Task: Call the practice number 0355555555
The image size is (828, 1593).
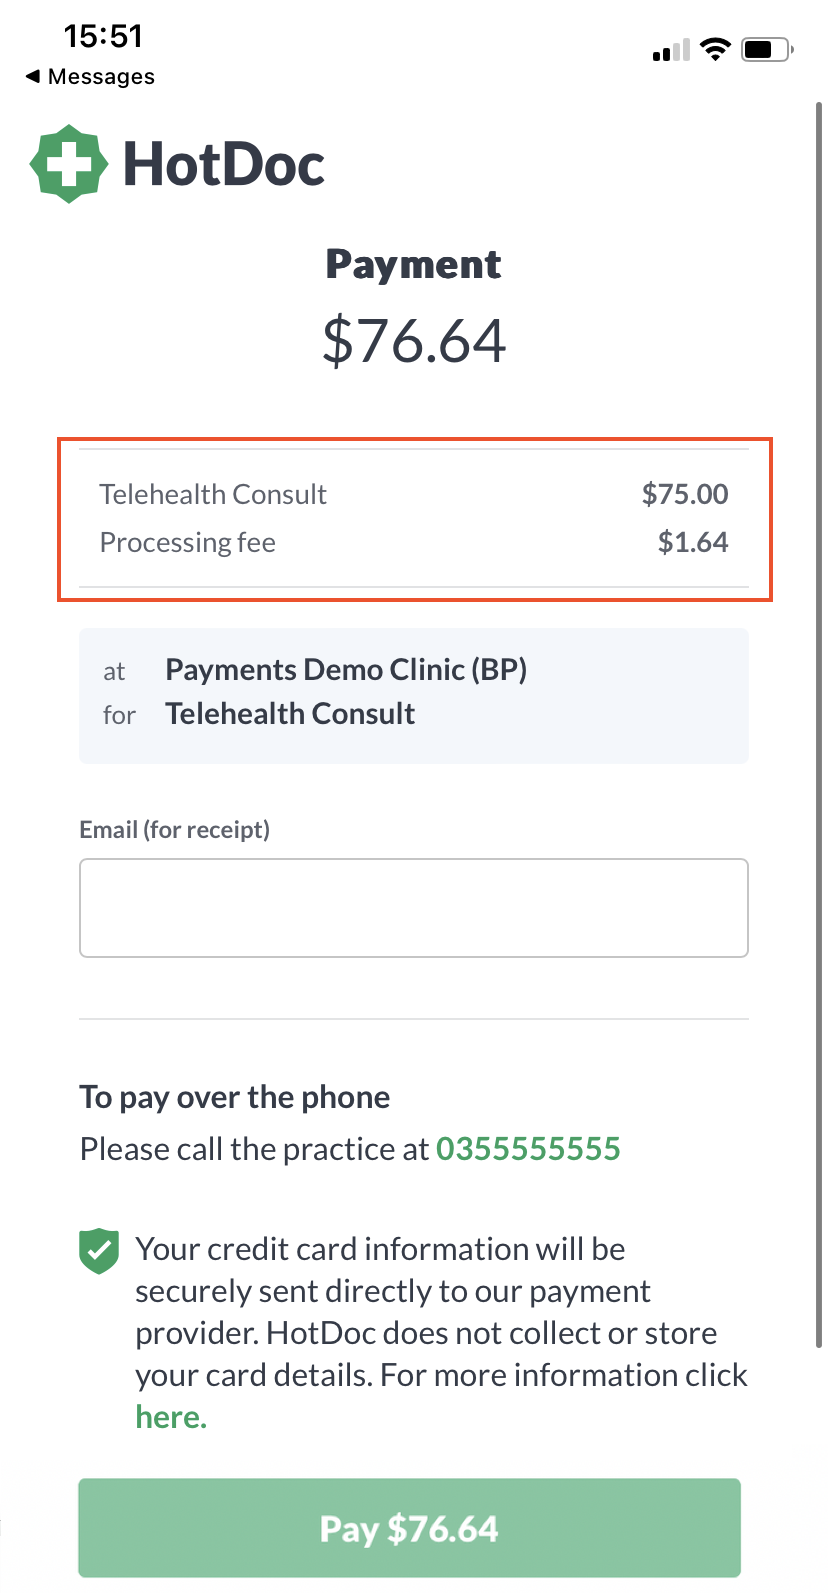Action: tap(529, 1148)
